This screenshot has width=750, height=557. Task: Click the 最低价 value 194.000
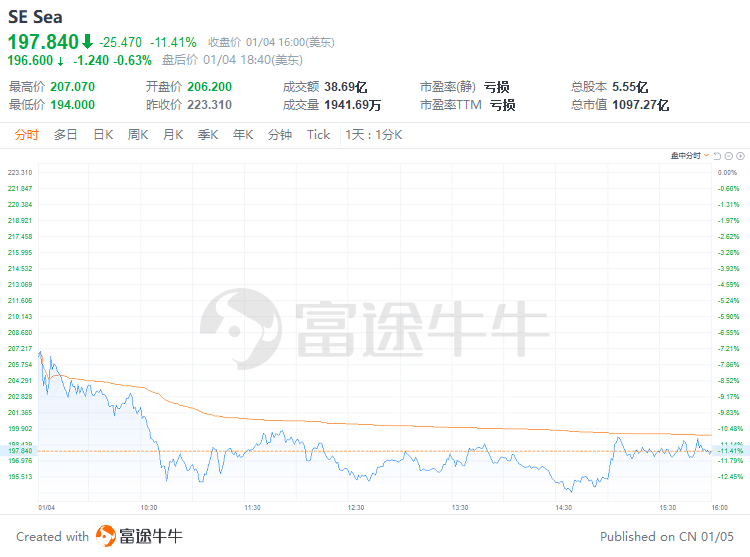point(73,105)
